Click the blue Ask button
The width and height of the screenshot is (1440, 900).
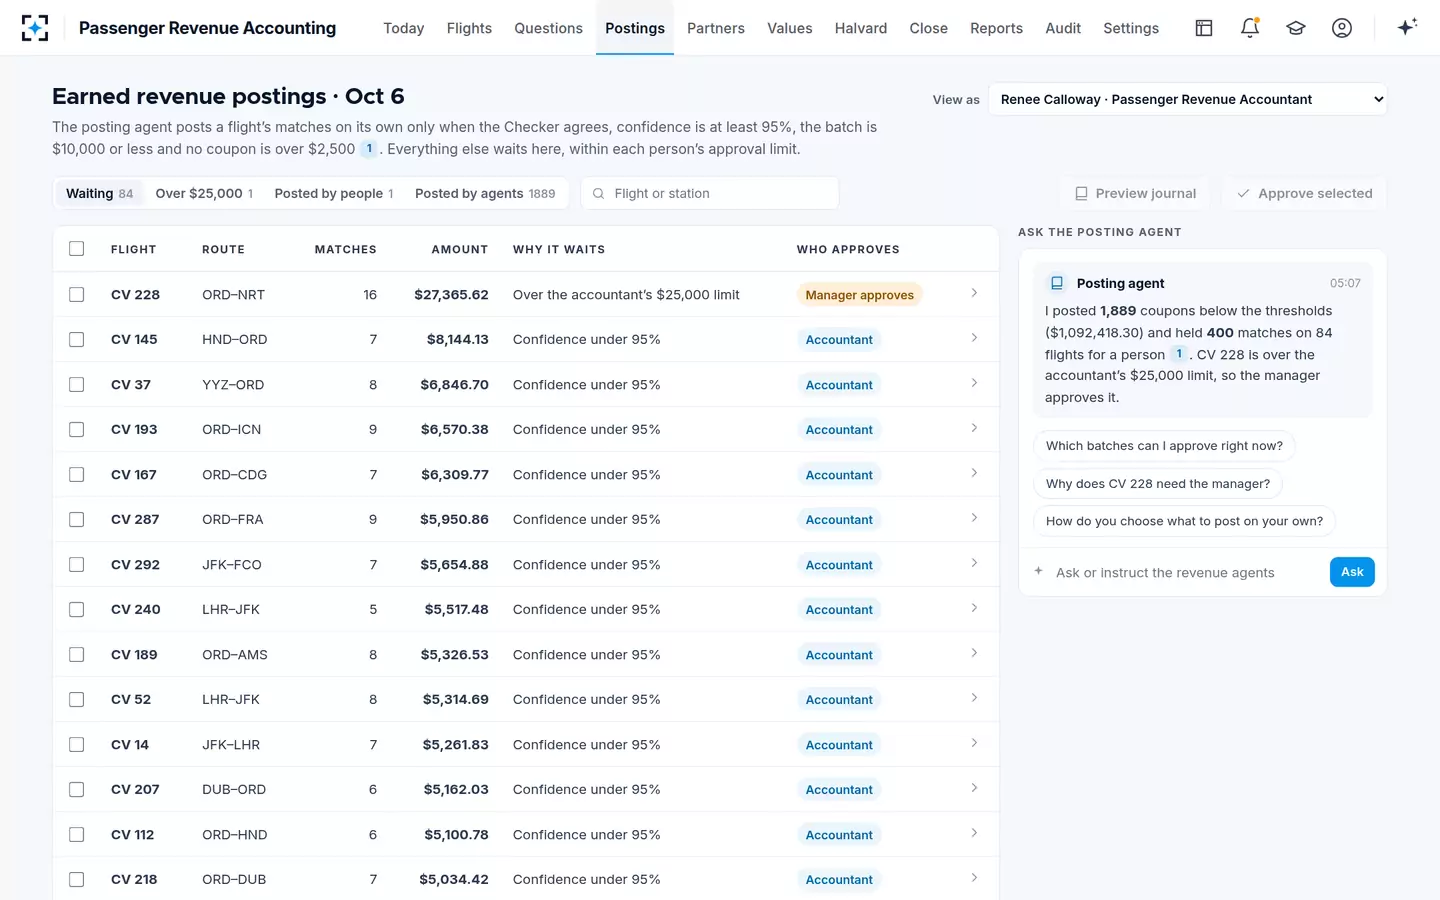(x=1352, y=572)
